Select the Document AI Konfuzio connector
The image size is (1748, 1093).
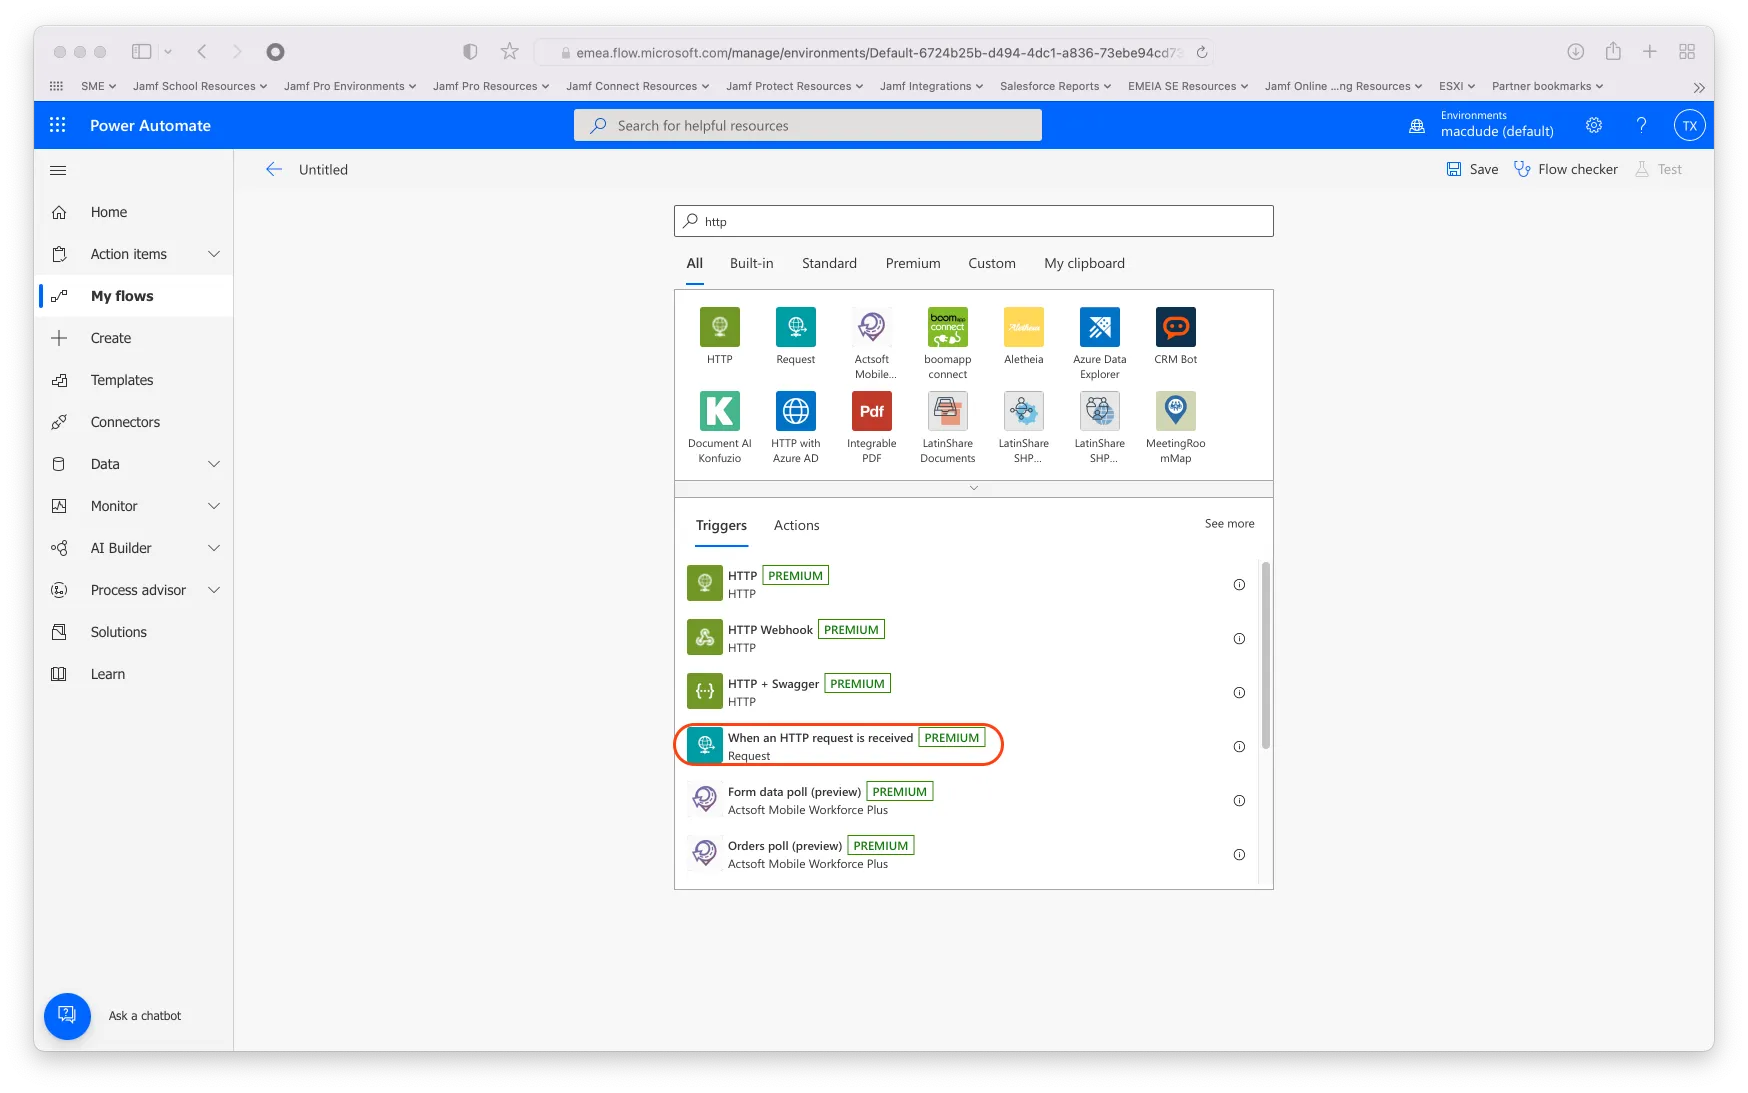tap(719, 411)
